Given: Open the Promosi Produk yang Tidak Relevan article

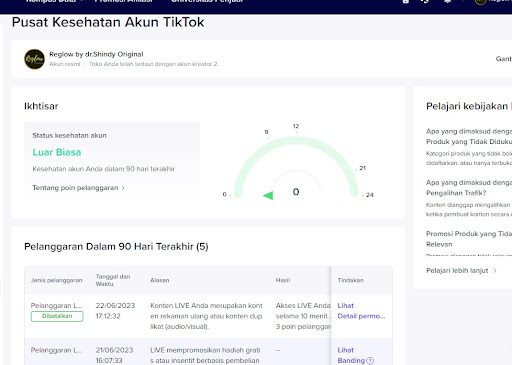Looking at the screenshot, I should pos(469,239).
